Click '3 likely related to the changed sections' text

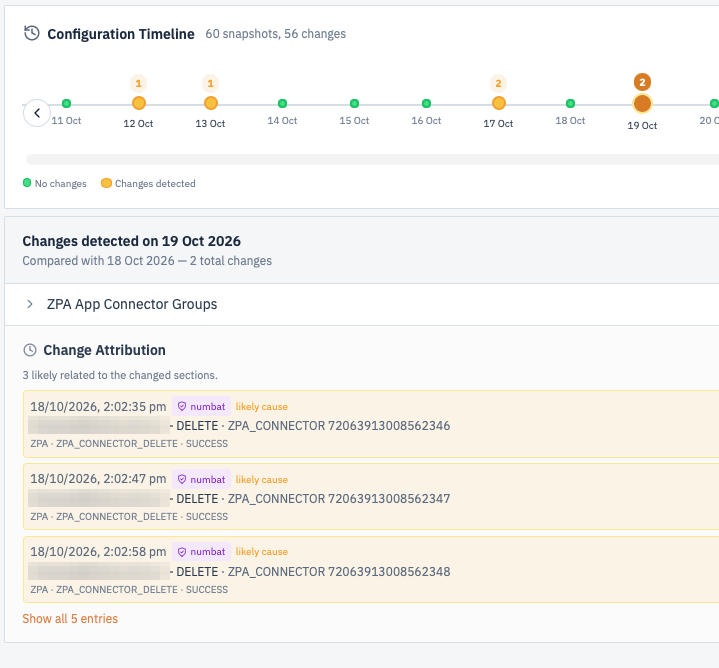(x=120, y=375)
